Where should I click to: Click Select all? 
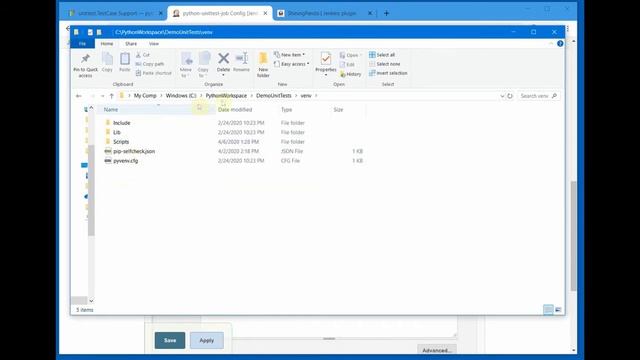[x=382, y=55]
